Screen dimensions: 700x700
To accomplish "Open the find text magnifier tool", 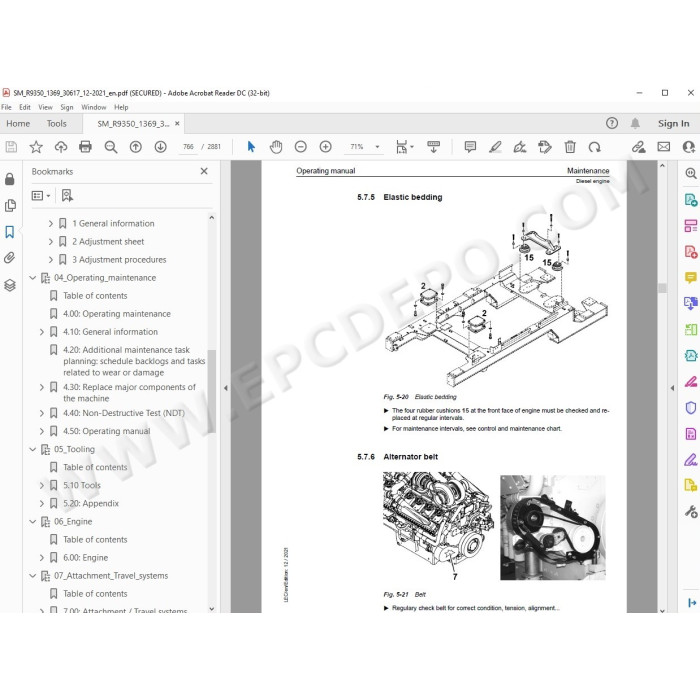I will click(x=111, y=146).
